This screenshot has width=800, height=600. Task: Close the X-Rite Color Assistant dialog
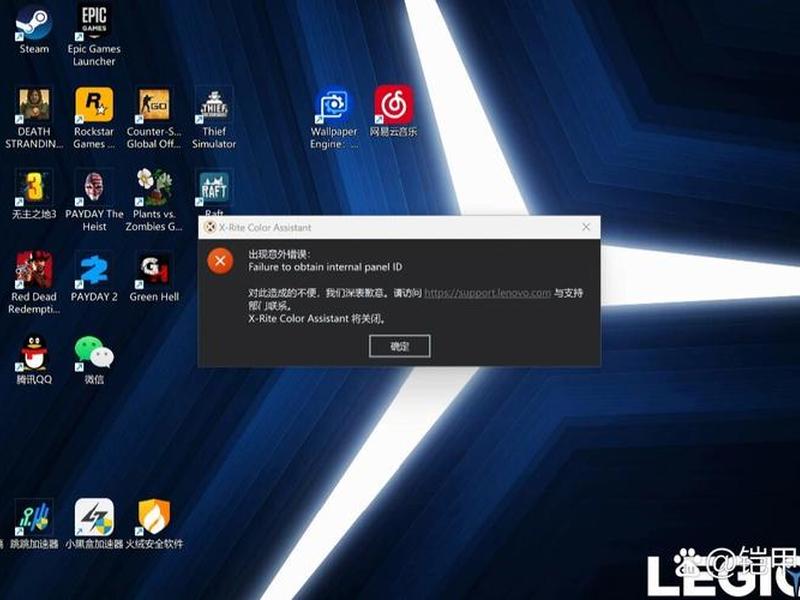click(586, 227)
